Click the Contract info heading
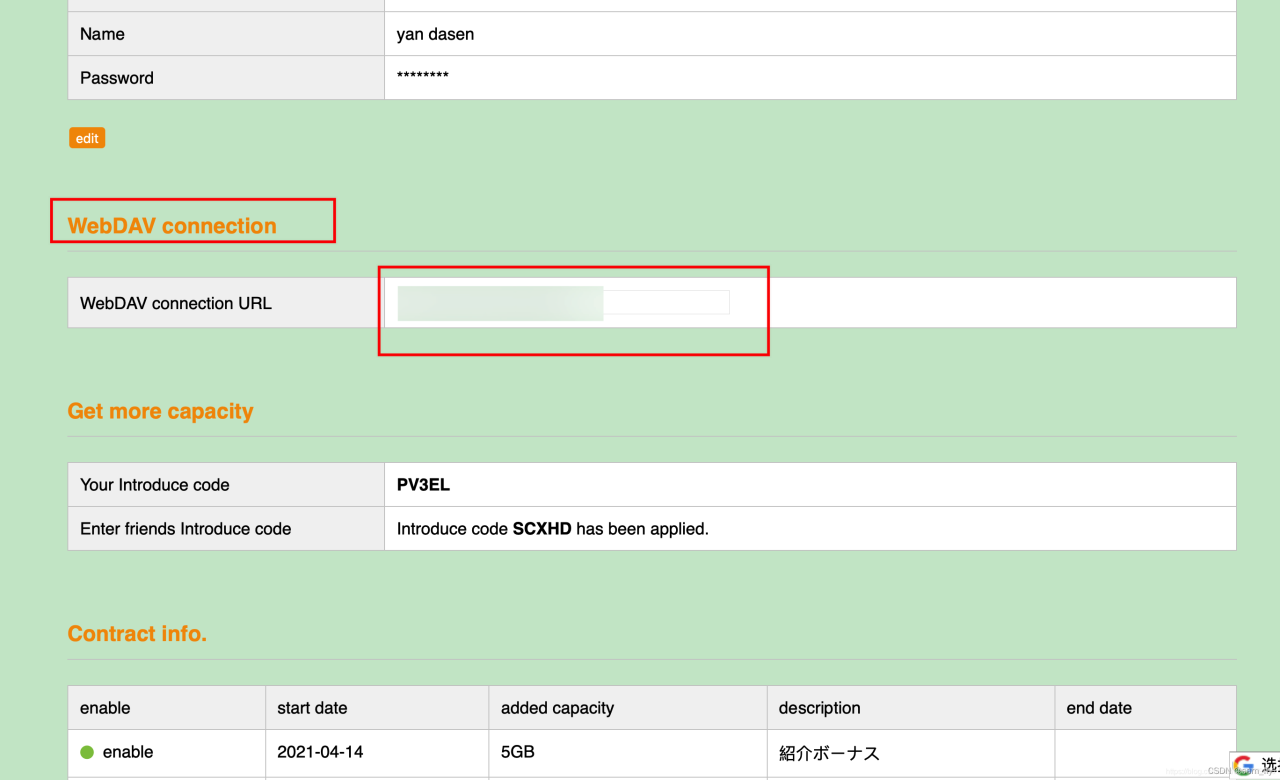The height and width of the screenshot is (780, 1280). 137,633
